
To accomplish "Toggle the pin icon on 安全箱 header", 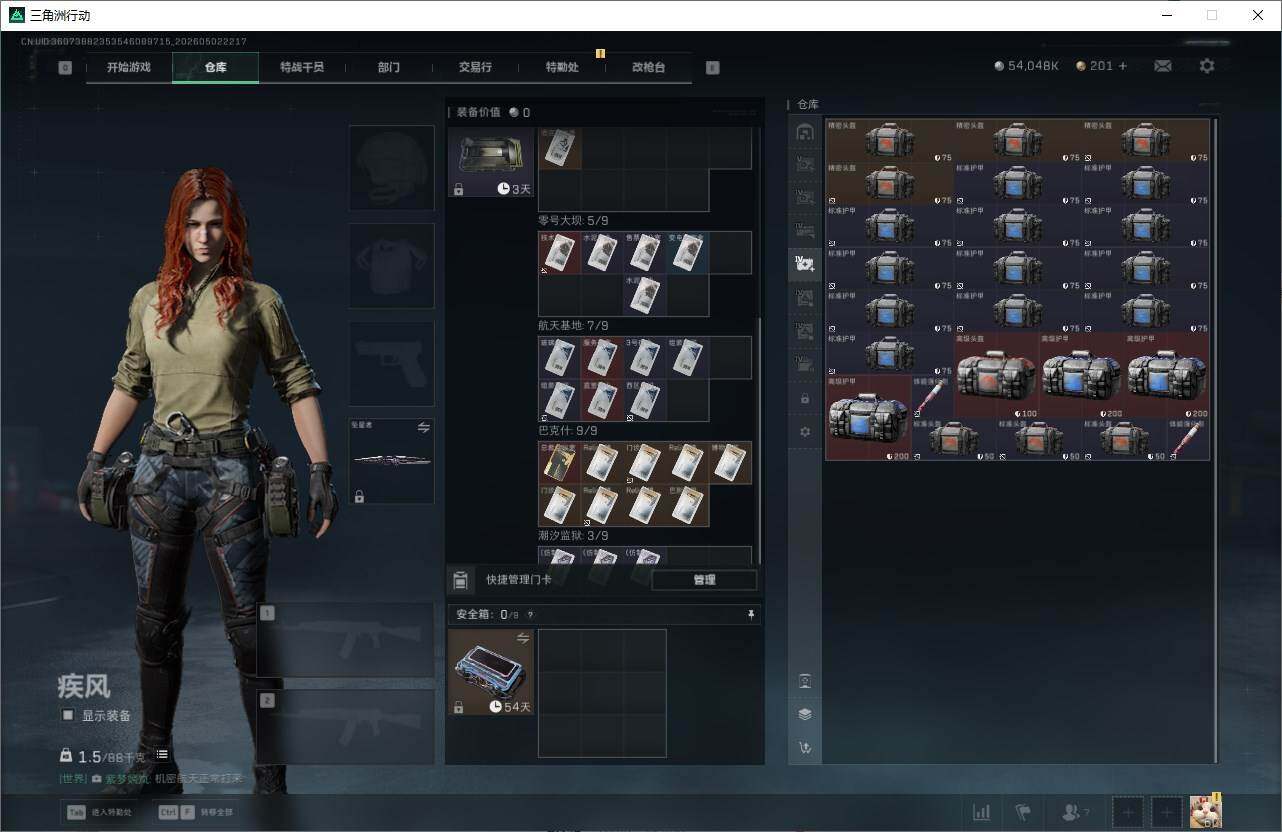I will click(x=751, y=615).
